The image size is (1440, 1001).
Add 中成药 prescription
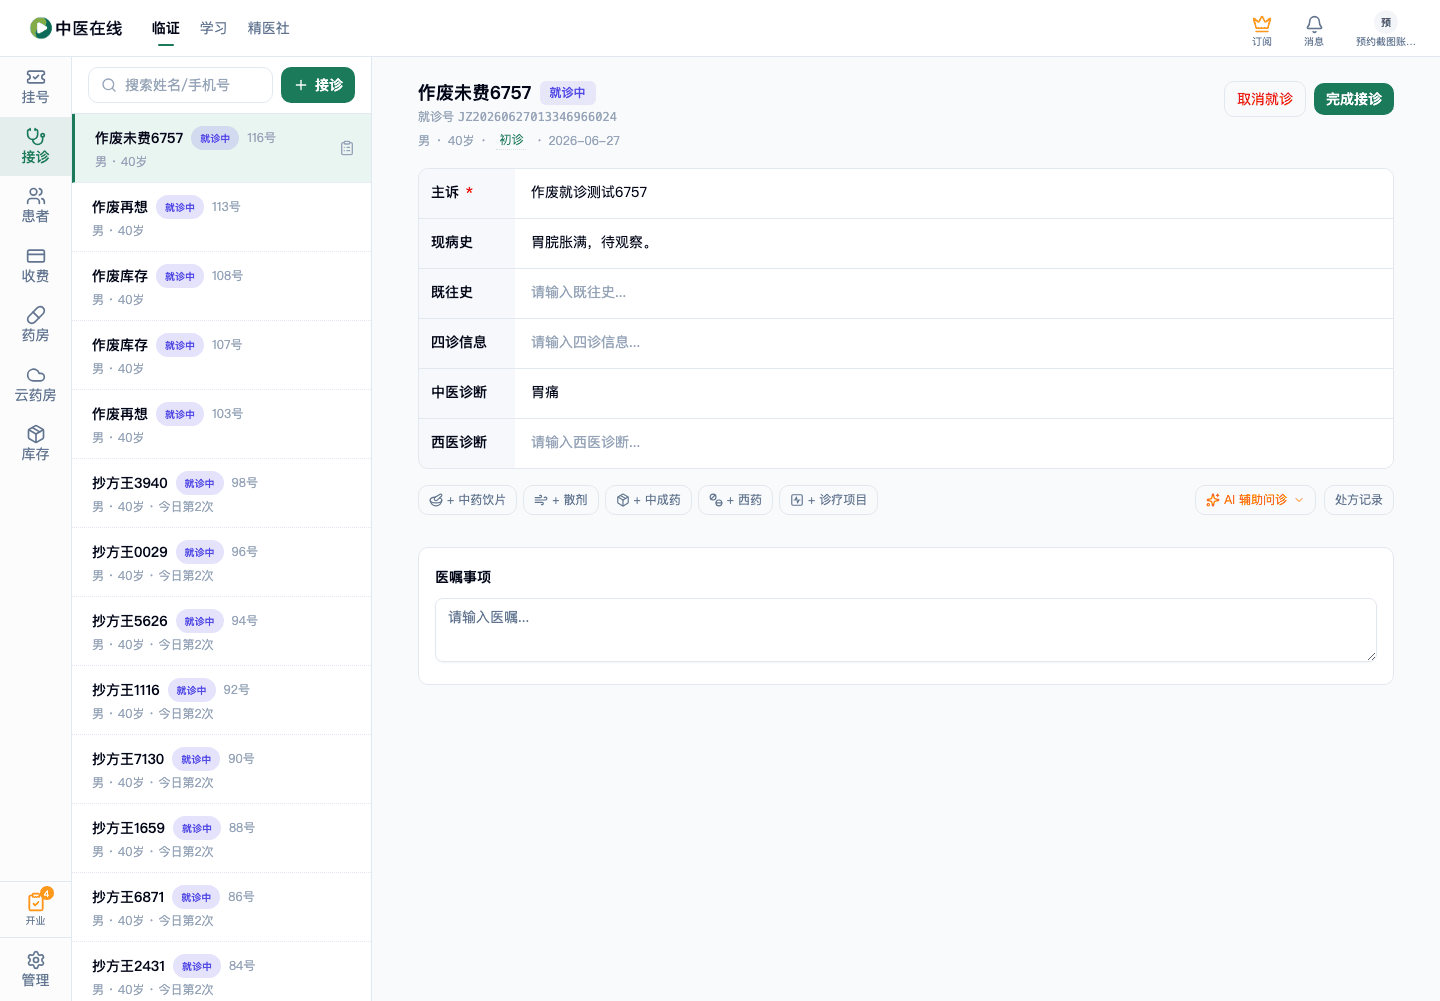click(x=648, y=500)
